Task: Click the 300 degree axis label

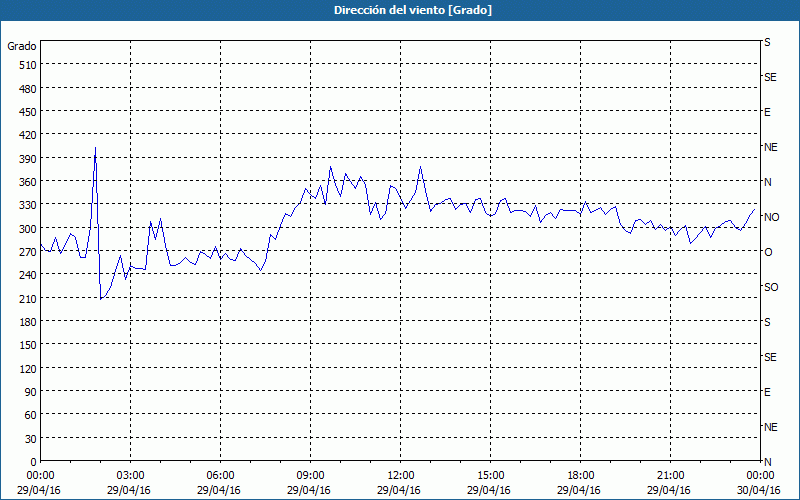Action: (x=29, y=228)
